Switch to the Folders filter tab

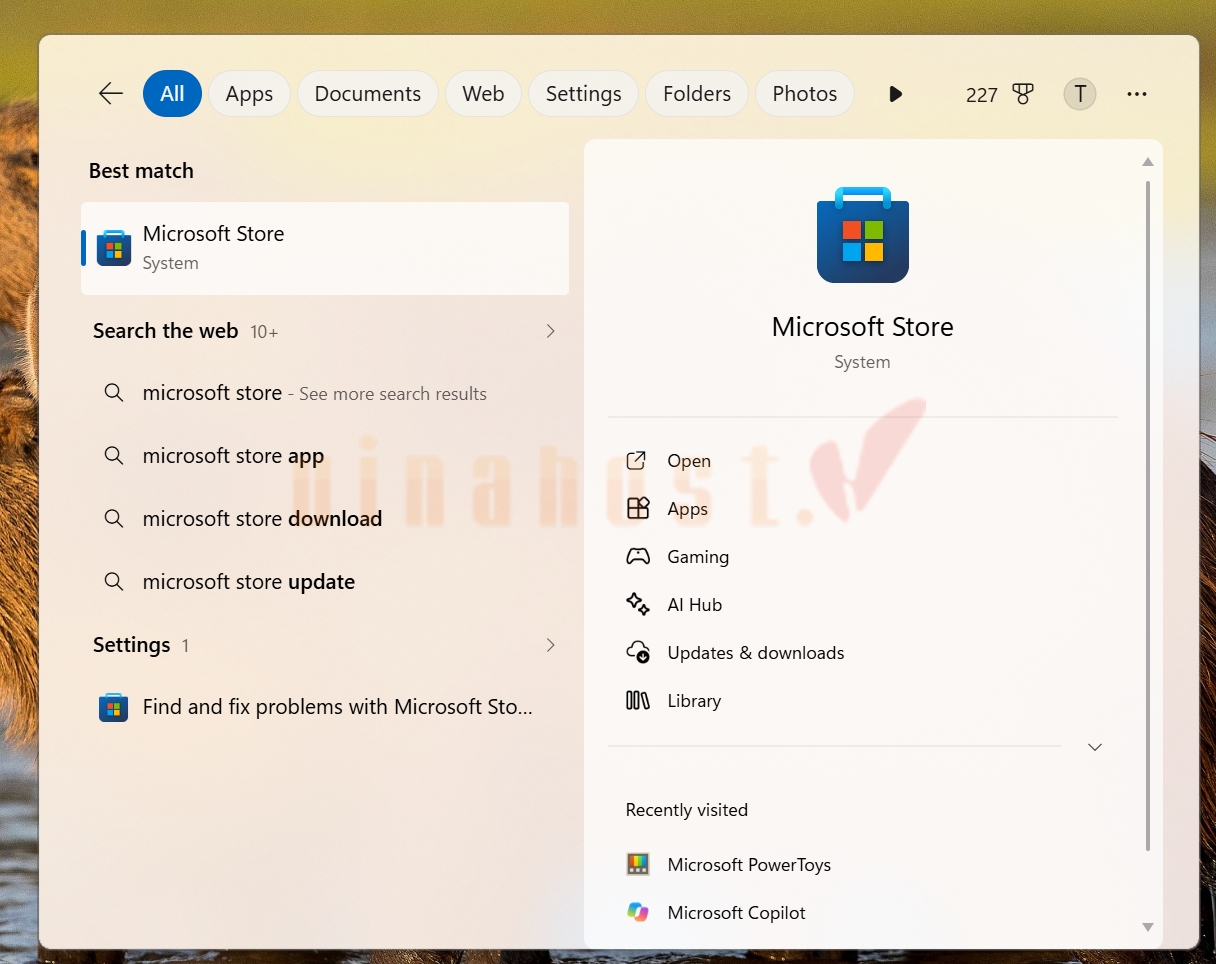click(x=697, y=94)
